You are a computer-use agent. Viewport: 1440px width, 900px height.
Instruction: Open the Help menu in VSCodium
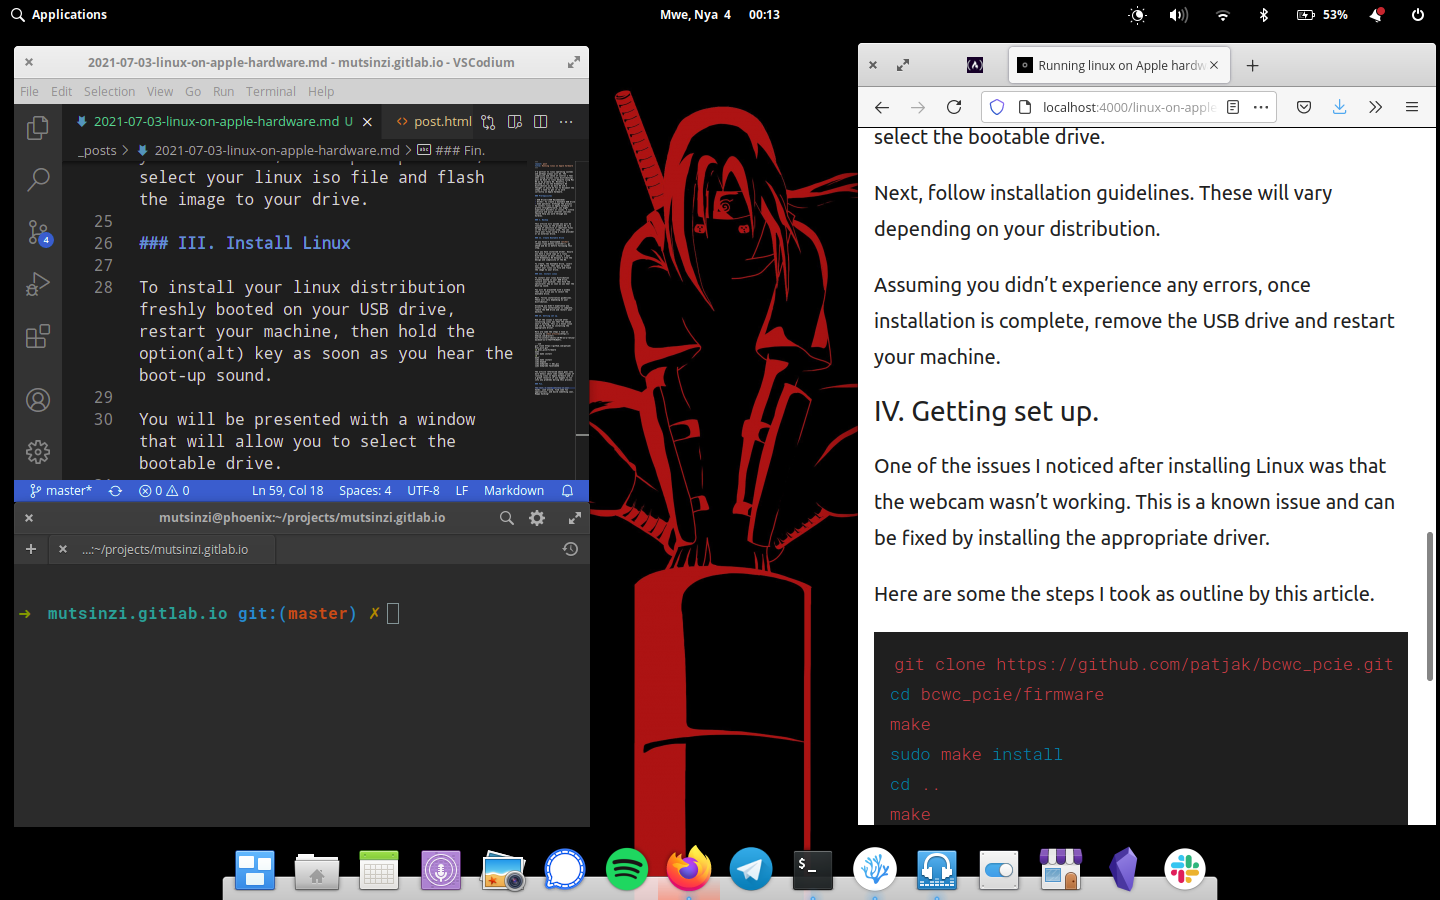click(321, 91)
